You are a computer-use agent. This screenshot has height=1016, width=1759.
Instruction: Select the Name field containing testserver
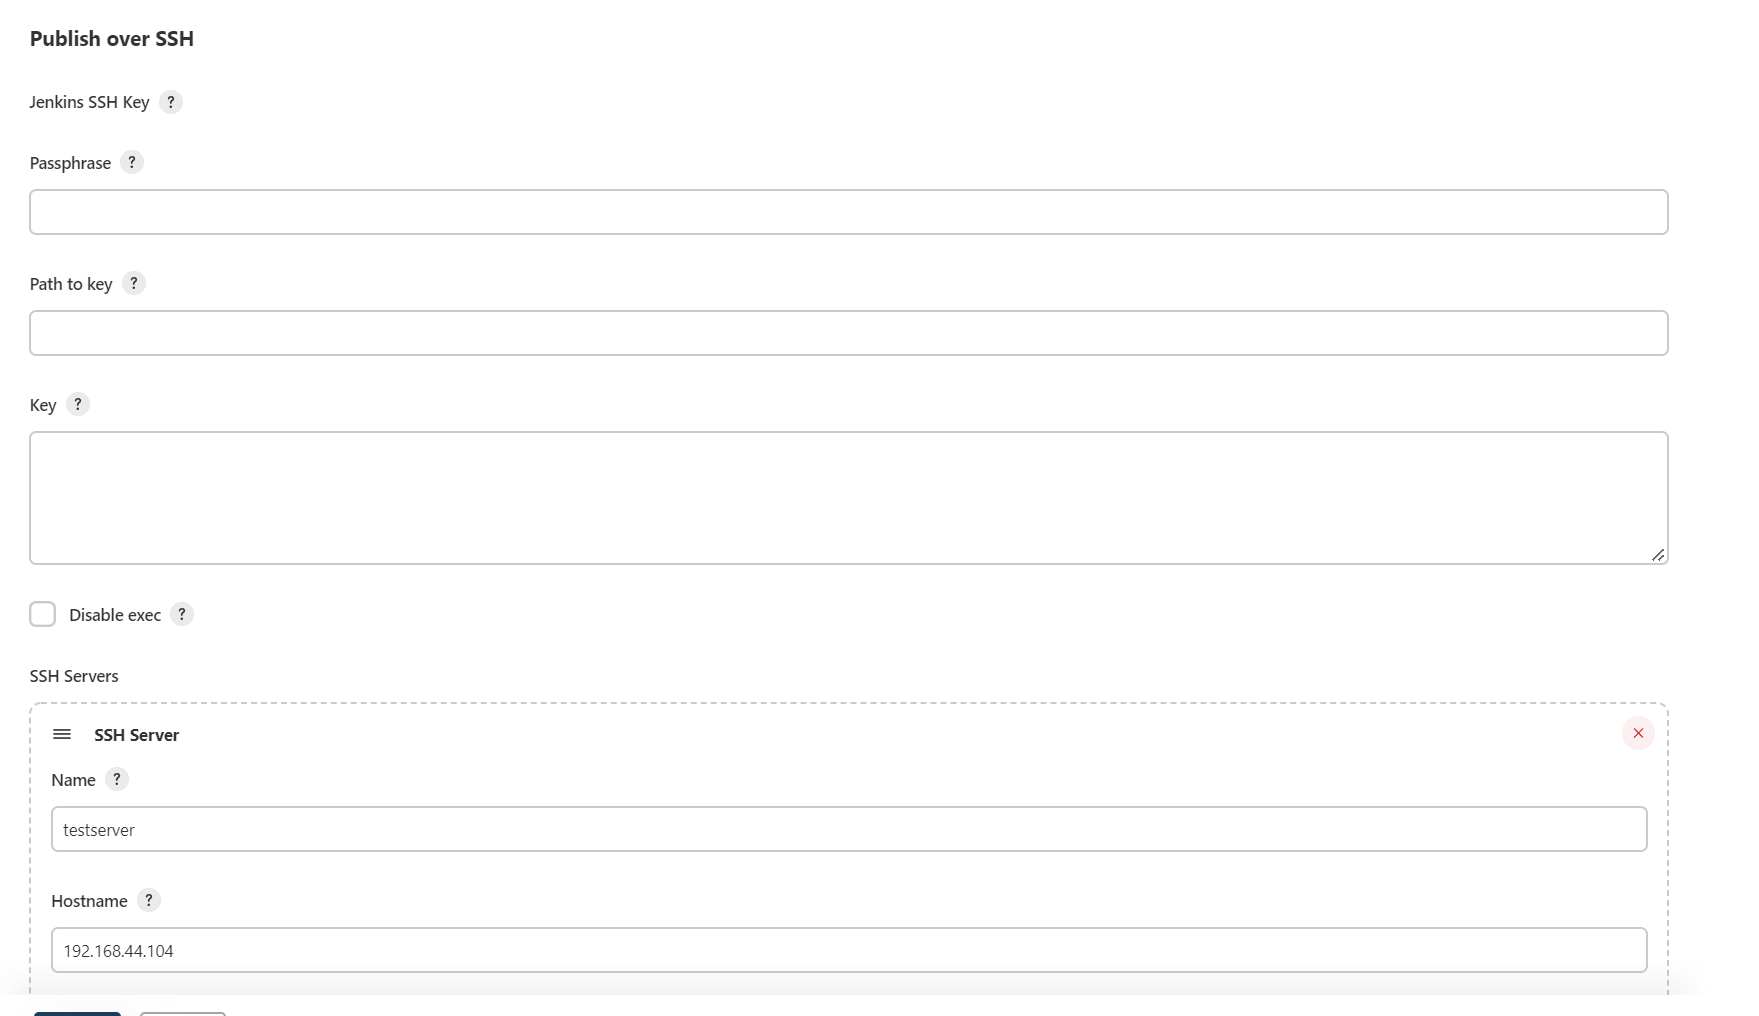pos(848,829)
